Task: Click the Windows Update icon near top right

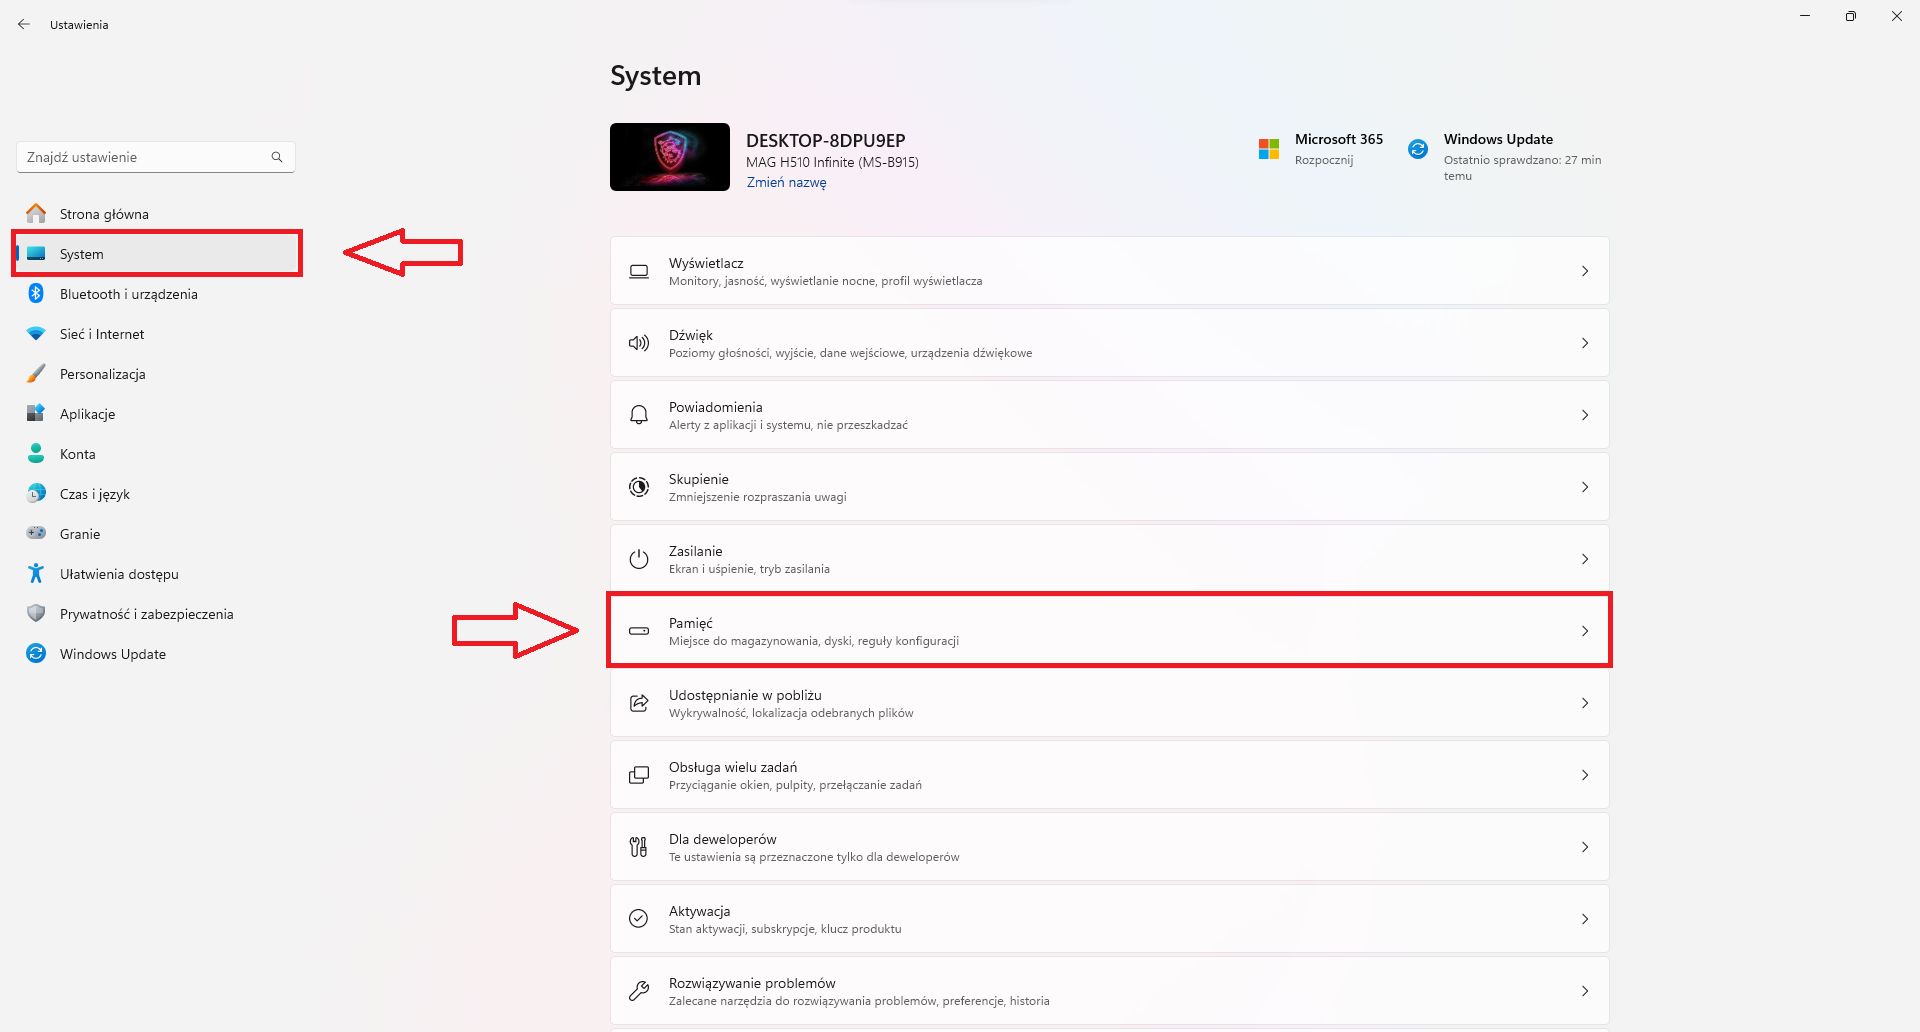Action: (x=1417, y=148)
